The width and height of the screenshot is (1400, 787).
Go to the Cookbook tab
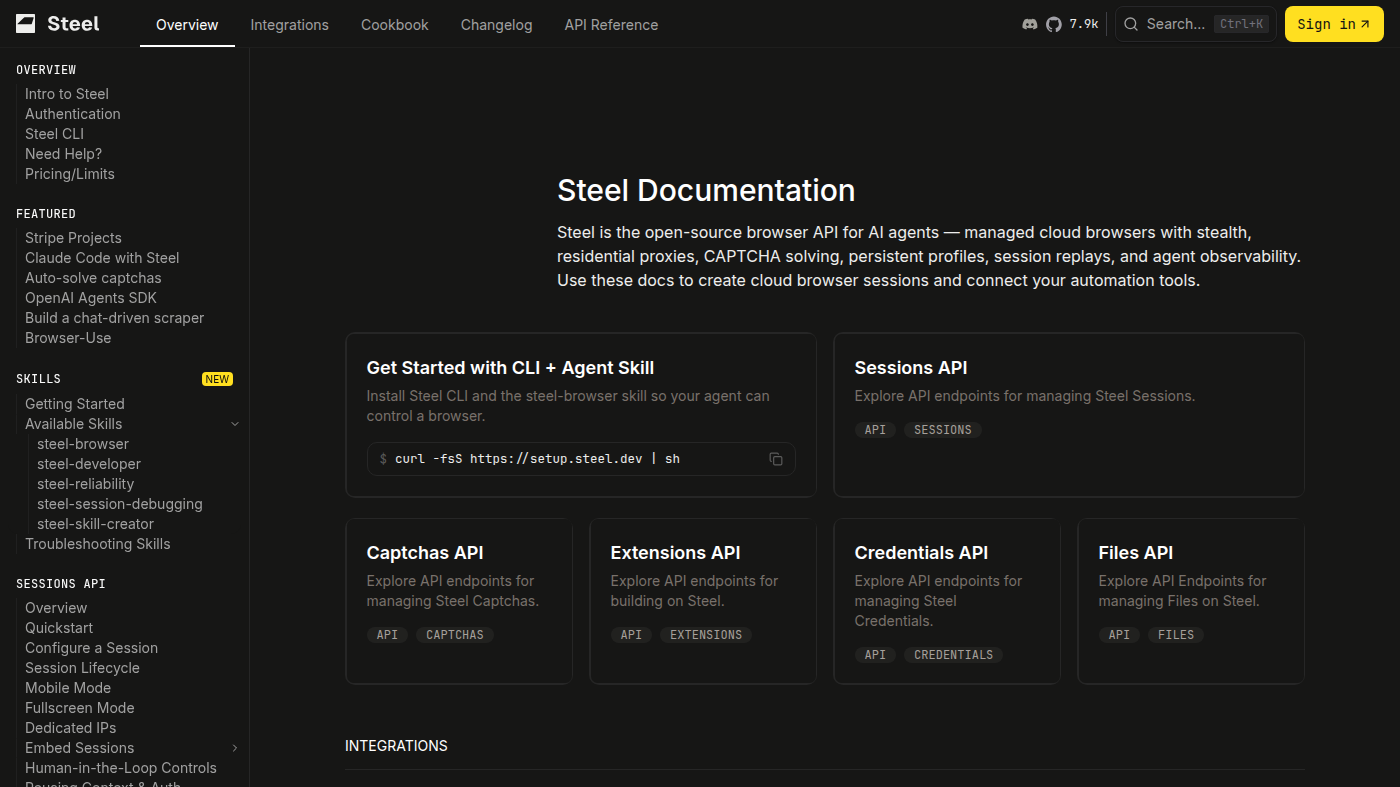(395, 25)
